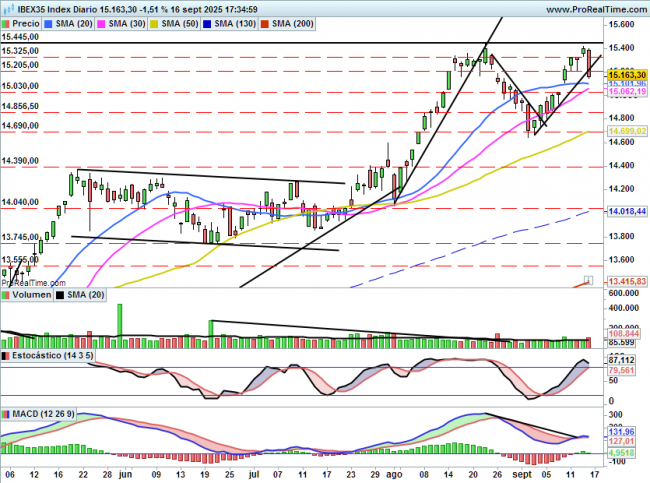This screenshot has height=483, width=650.
Task: Open the MACD (12 26 9) indicator label
Action: (x=44, y=414)
